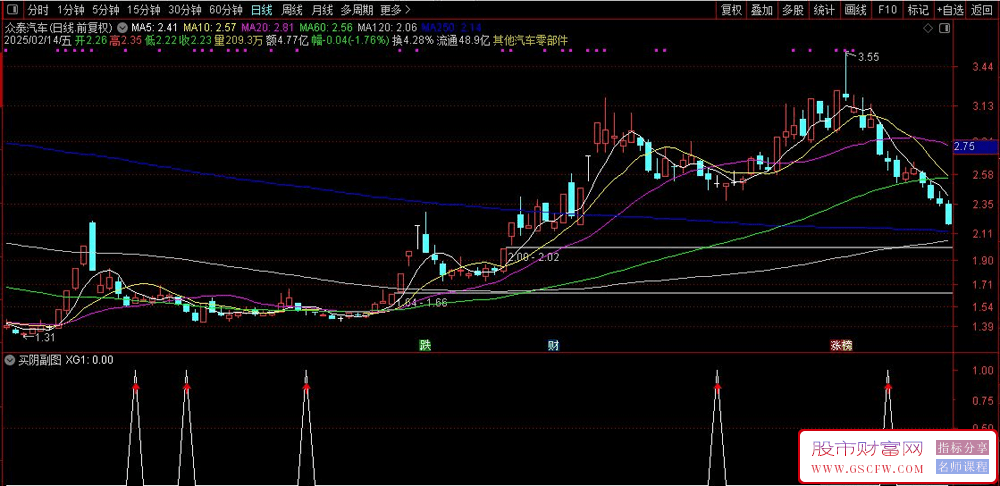Image resolution: width=1000 pixels, height=486 pixels.
Task: Click the MA10: 2.57 label
Action: [210, 28]
